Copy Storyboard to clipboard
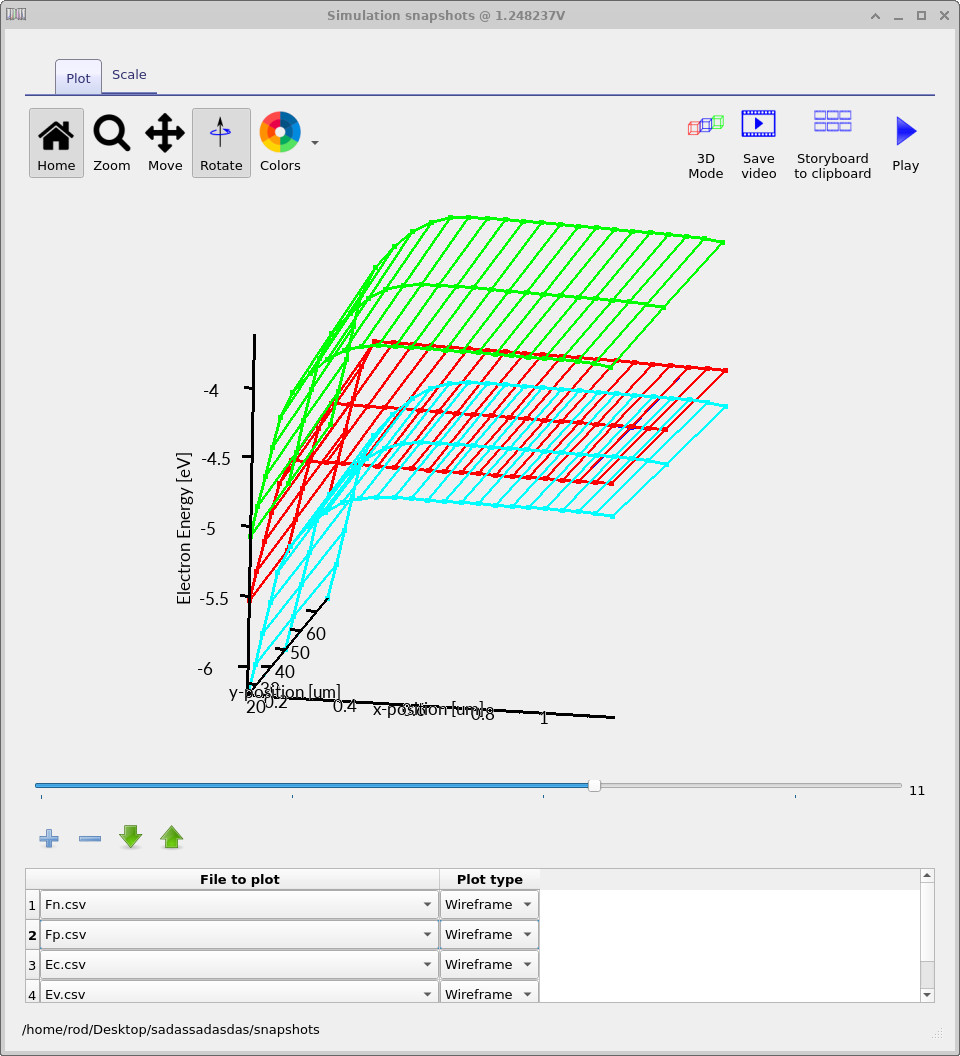 point(832,143)
